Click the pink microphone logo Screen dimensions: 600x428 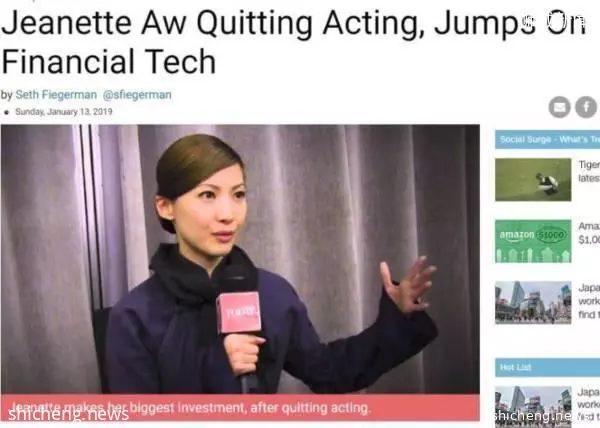(239, 312)
